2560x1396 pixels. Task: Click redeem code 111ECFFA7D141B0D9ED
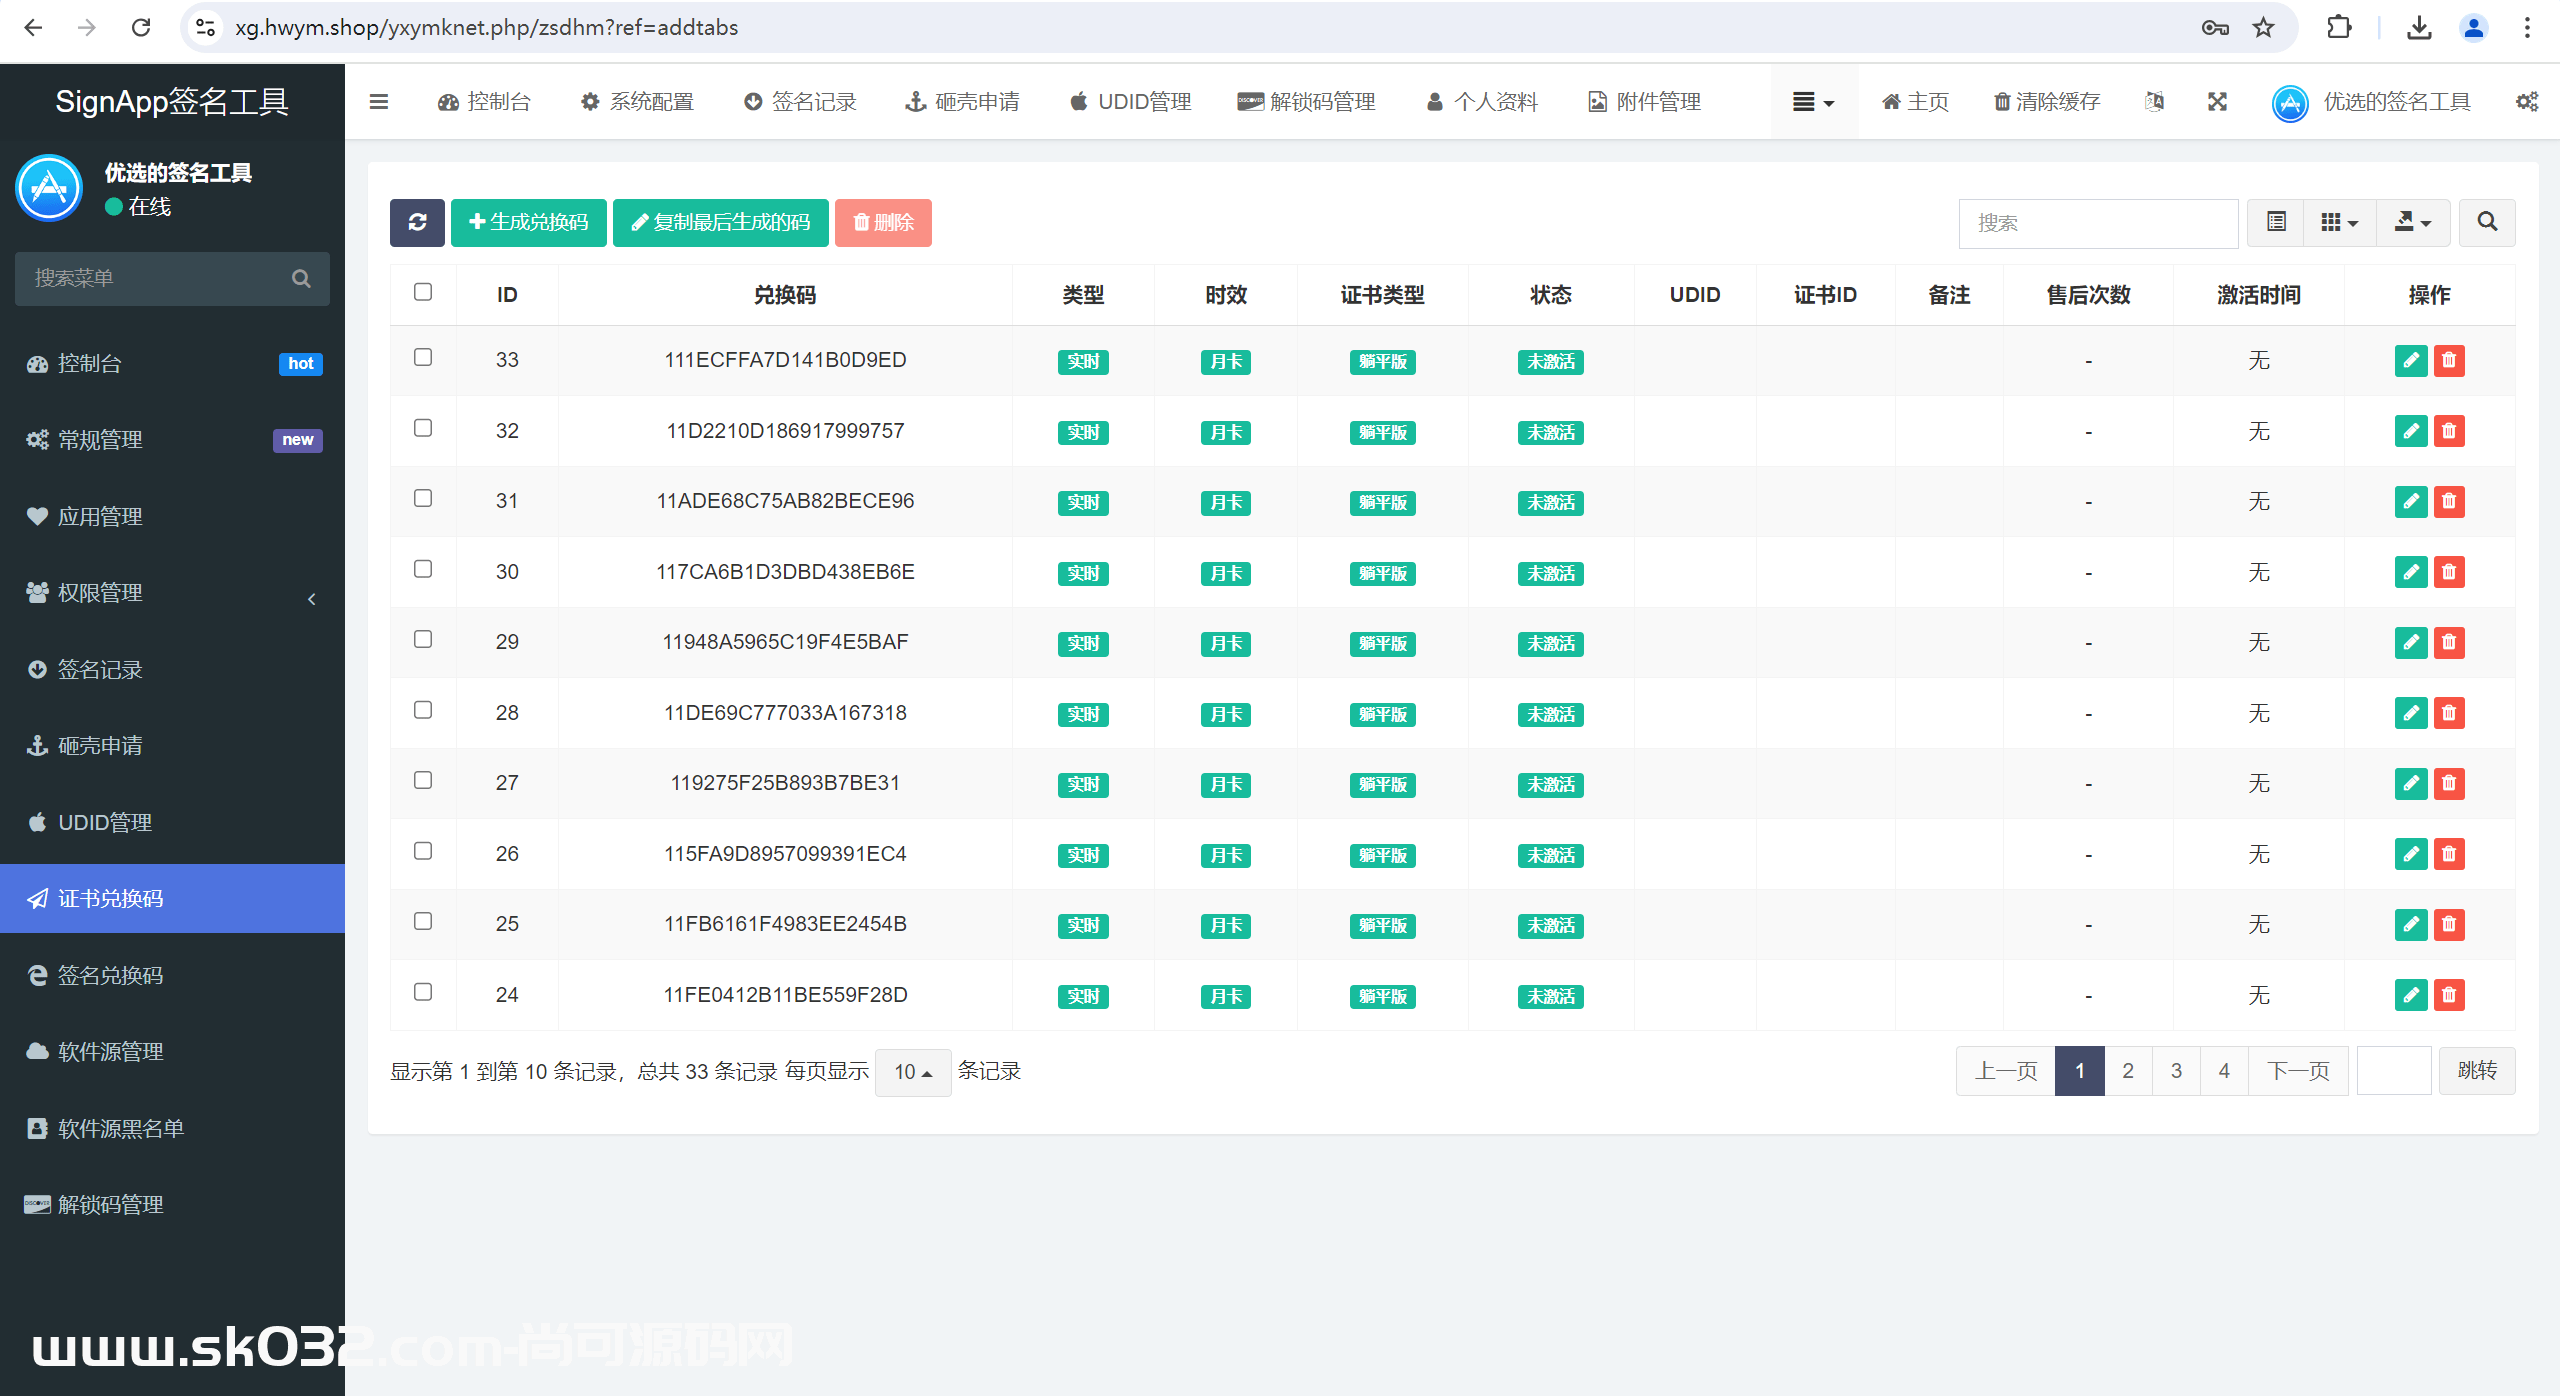[x=785, y=360]
